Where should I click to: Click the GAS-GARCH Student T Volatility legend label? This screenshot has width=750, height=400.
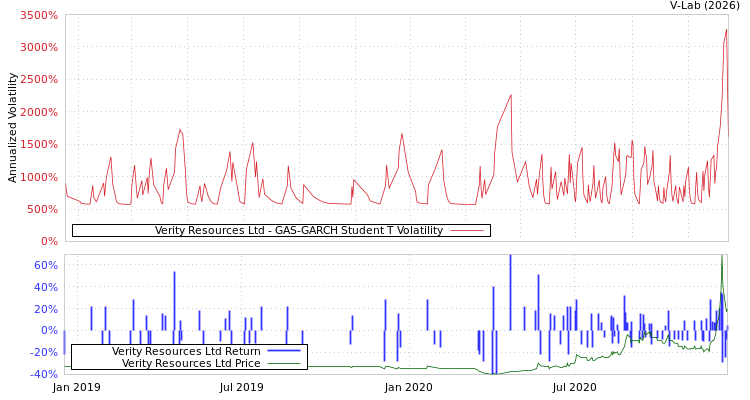point(298,230)
